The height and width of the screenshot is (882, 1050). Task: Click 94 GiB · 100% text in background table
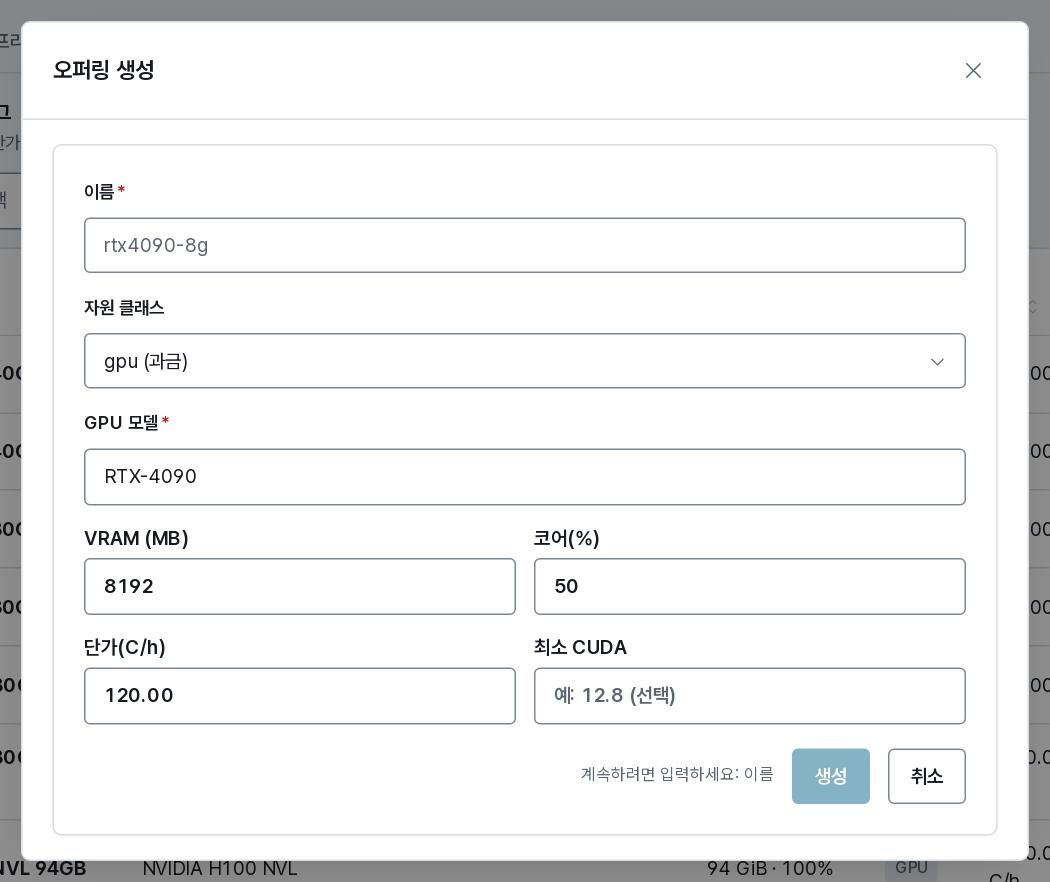[770, 869]
